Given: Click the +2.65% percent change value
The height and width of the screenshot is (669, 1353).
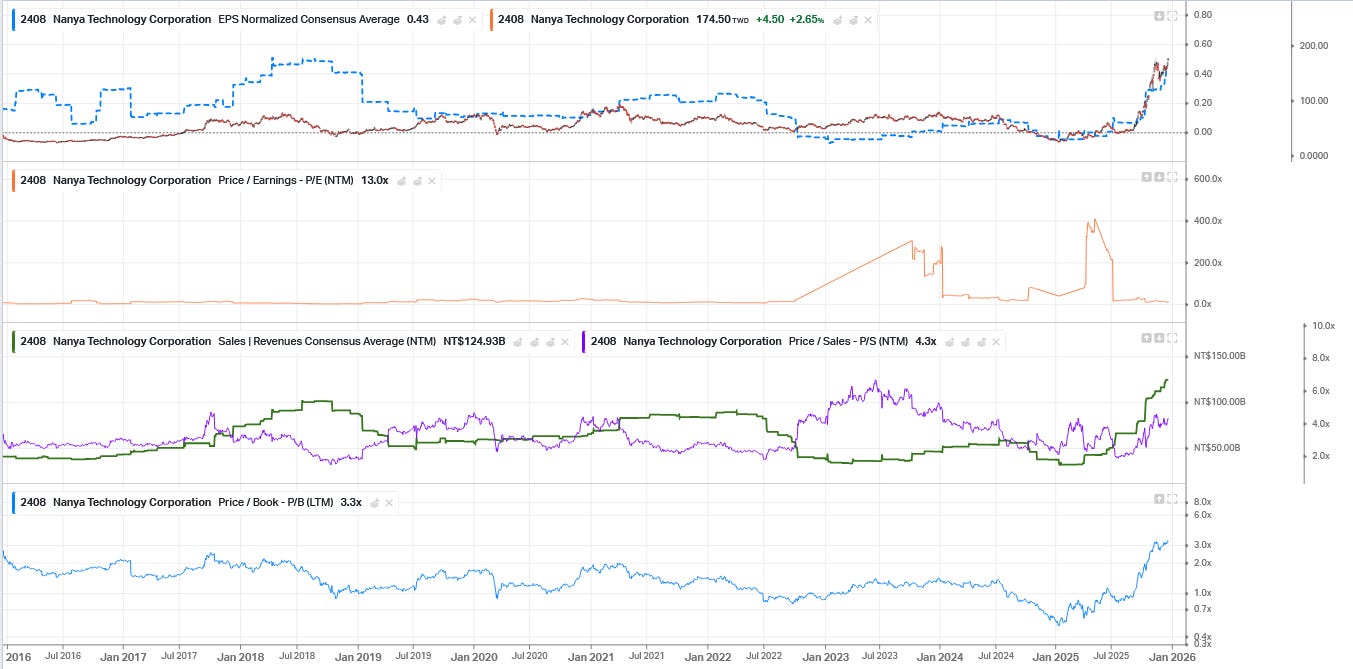Looking at the screenshot, I should [808, 19].
